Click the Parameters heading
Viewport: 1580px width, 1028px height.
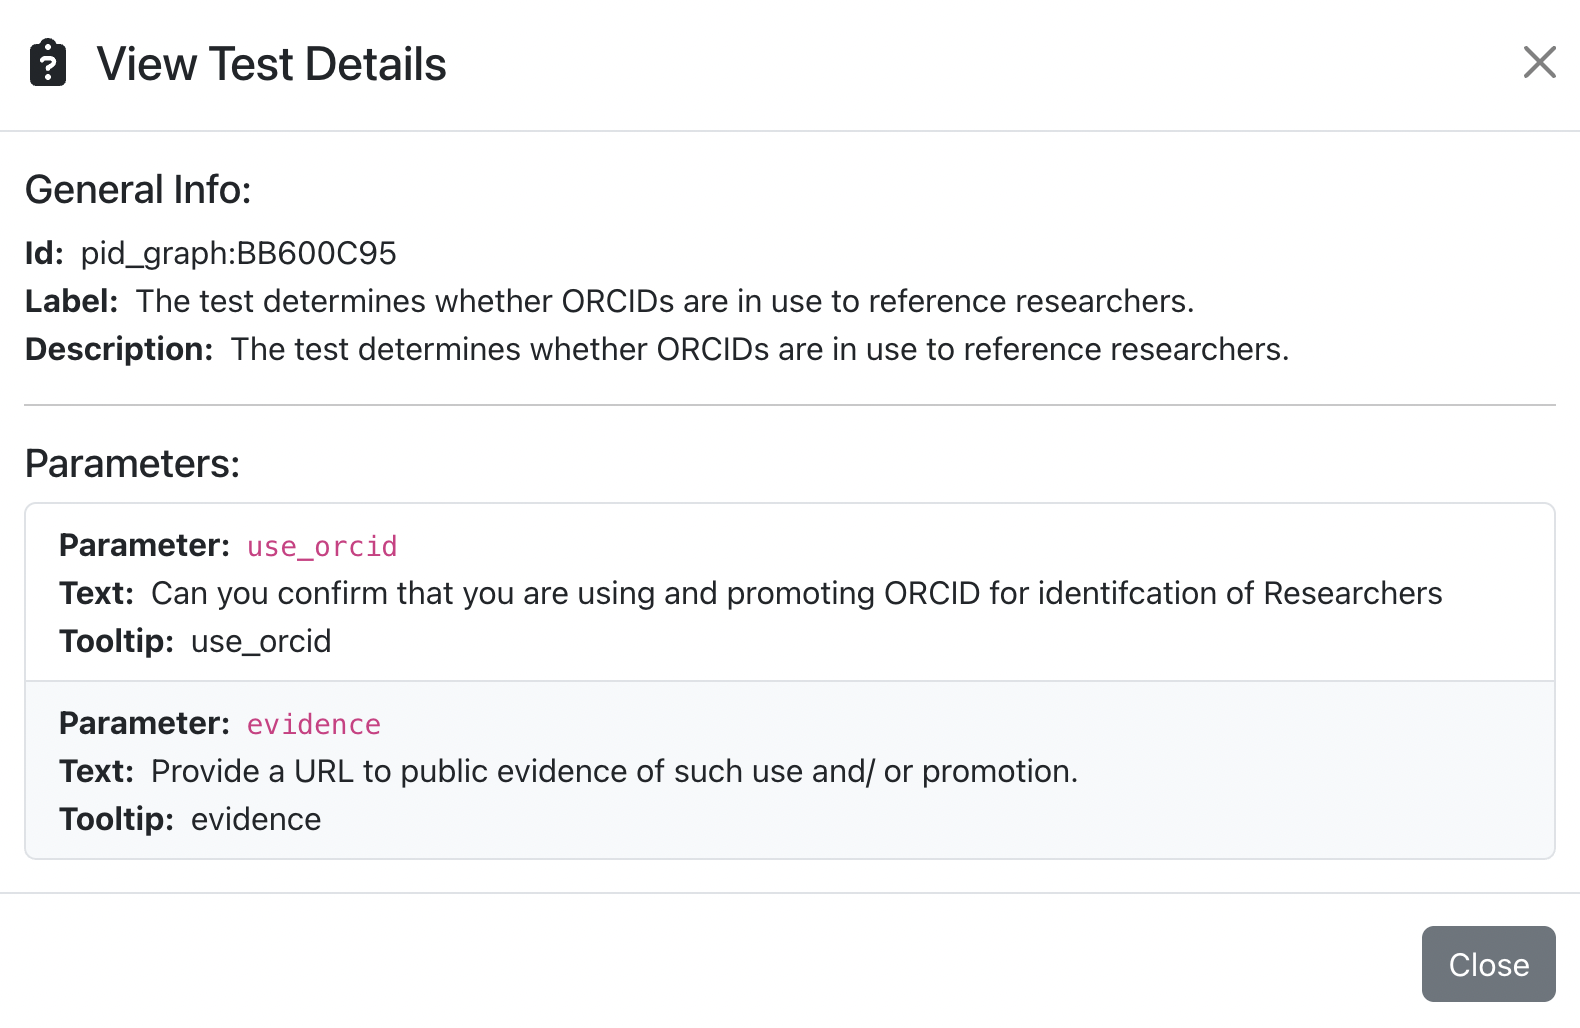click(133, 463)
